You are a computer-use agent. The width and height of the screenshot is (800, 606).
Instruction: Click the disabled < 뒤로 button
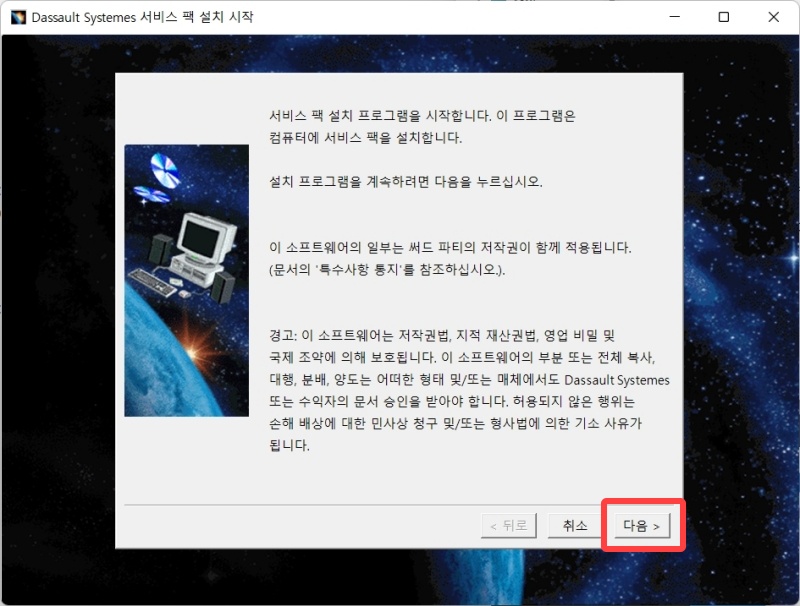[x=509, y=525]
